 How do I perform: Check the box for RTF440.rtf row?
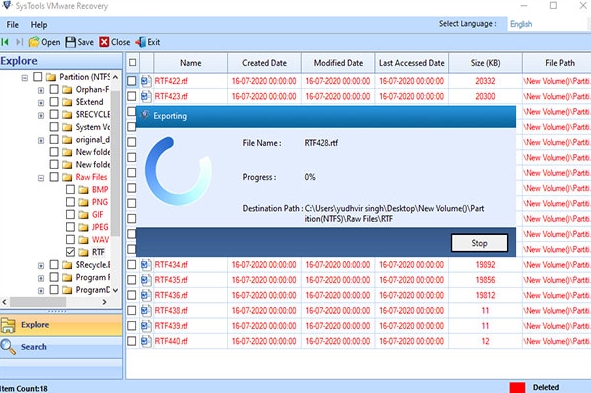[x=132, y=341]
